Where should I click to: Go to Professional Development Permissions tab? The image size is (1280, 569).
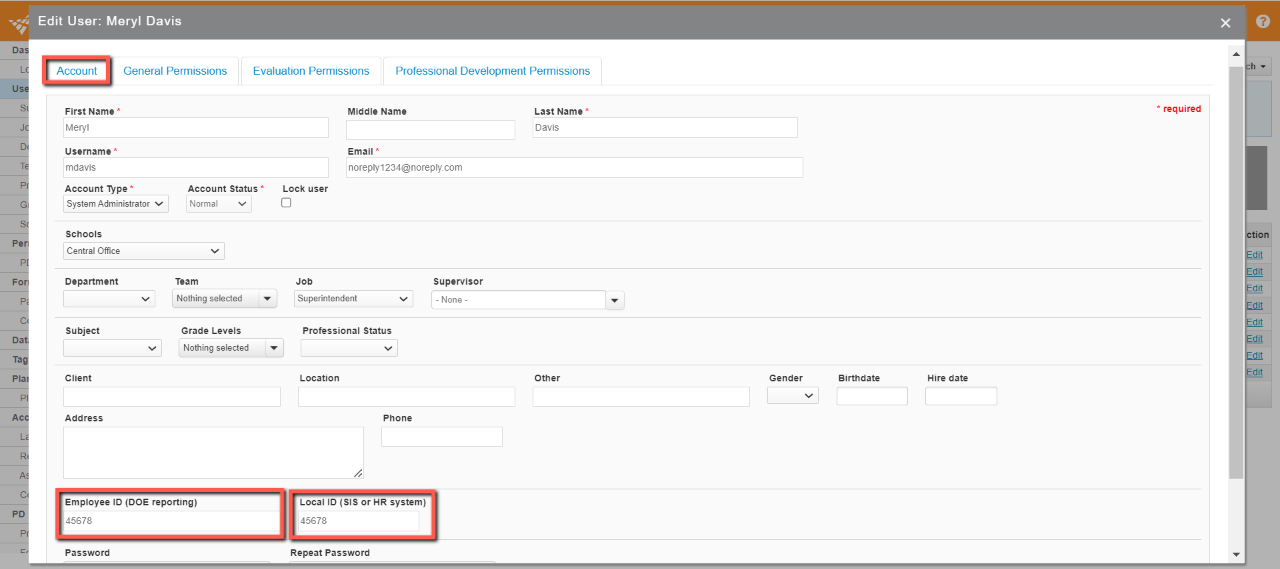[x=492, y=71]
